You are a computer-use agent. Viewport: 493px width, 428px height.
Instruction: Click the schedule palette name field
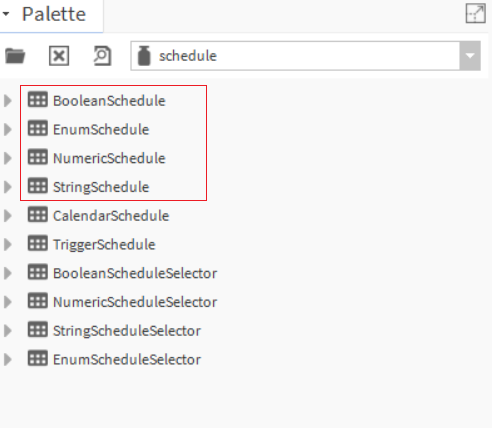coord(295,56)
